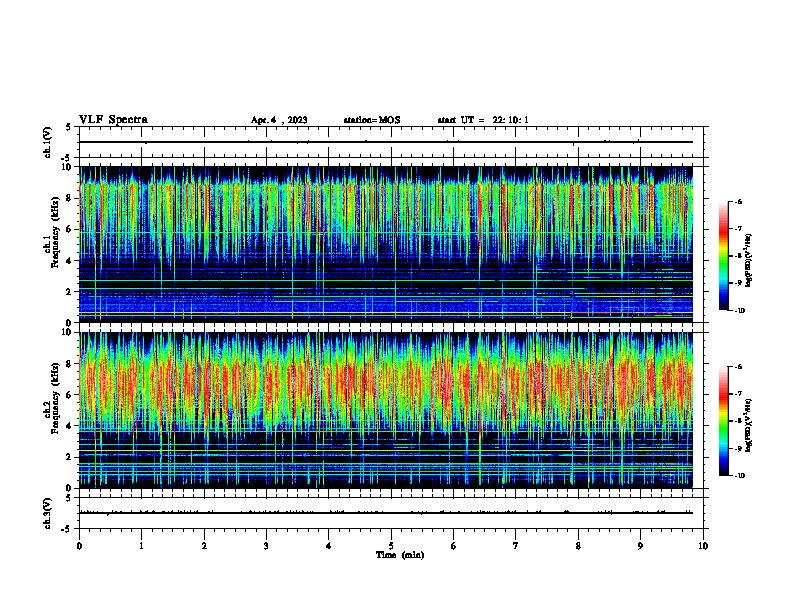Screen dimensions: 792x612
Task: Select the date text "Apr. 4, 2023"
Action: [x=279, y=120]
